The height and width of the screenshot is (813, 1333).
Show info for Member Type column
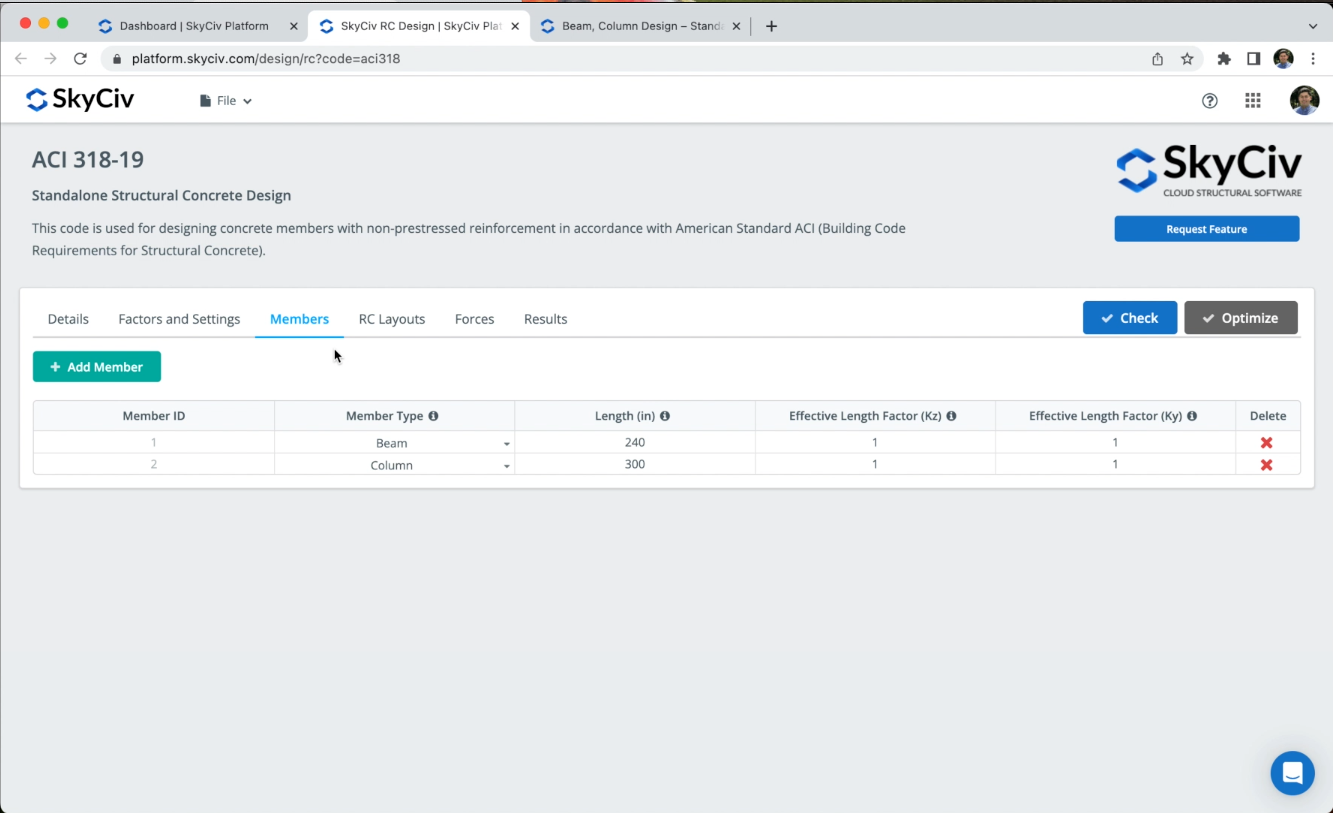pos(433,416)
